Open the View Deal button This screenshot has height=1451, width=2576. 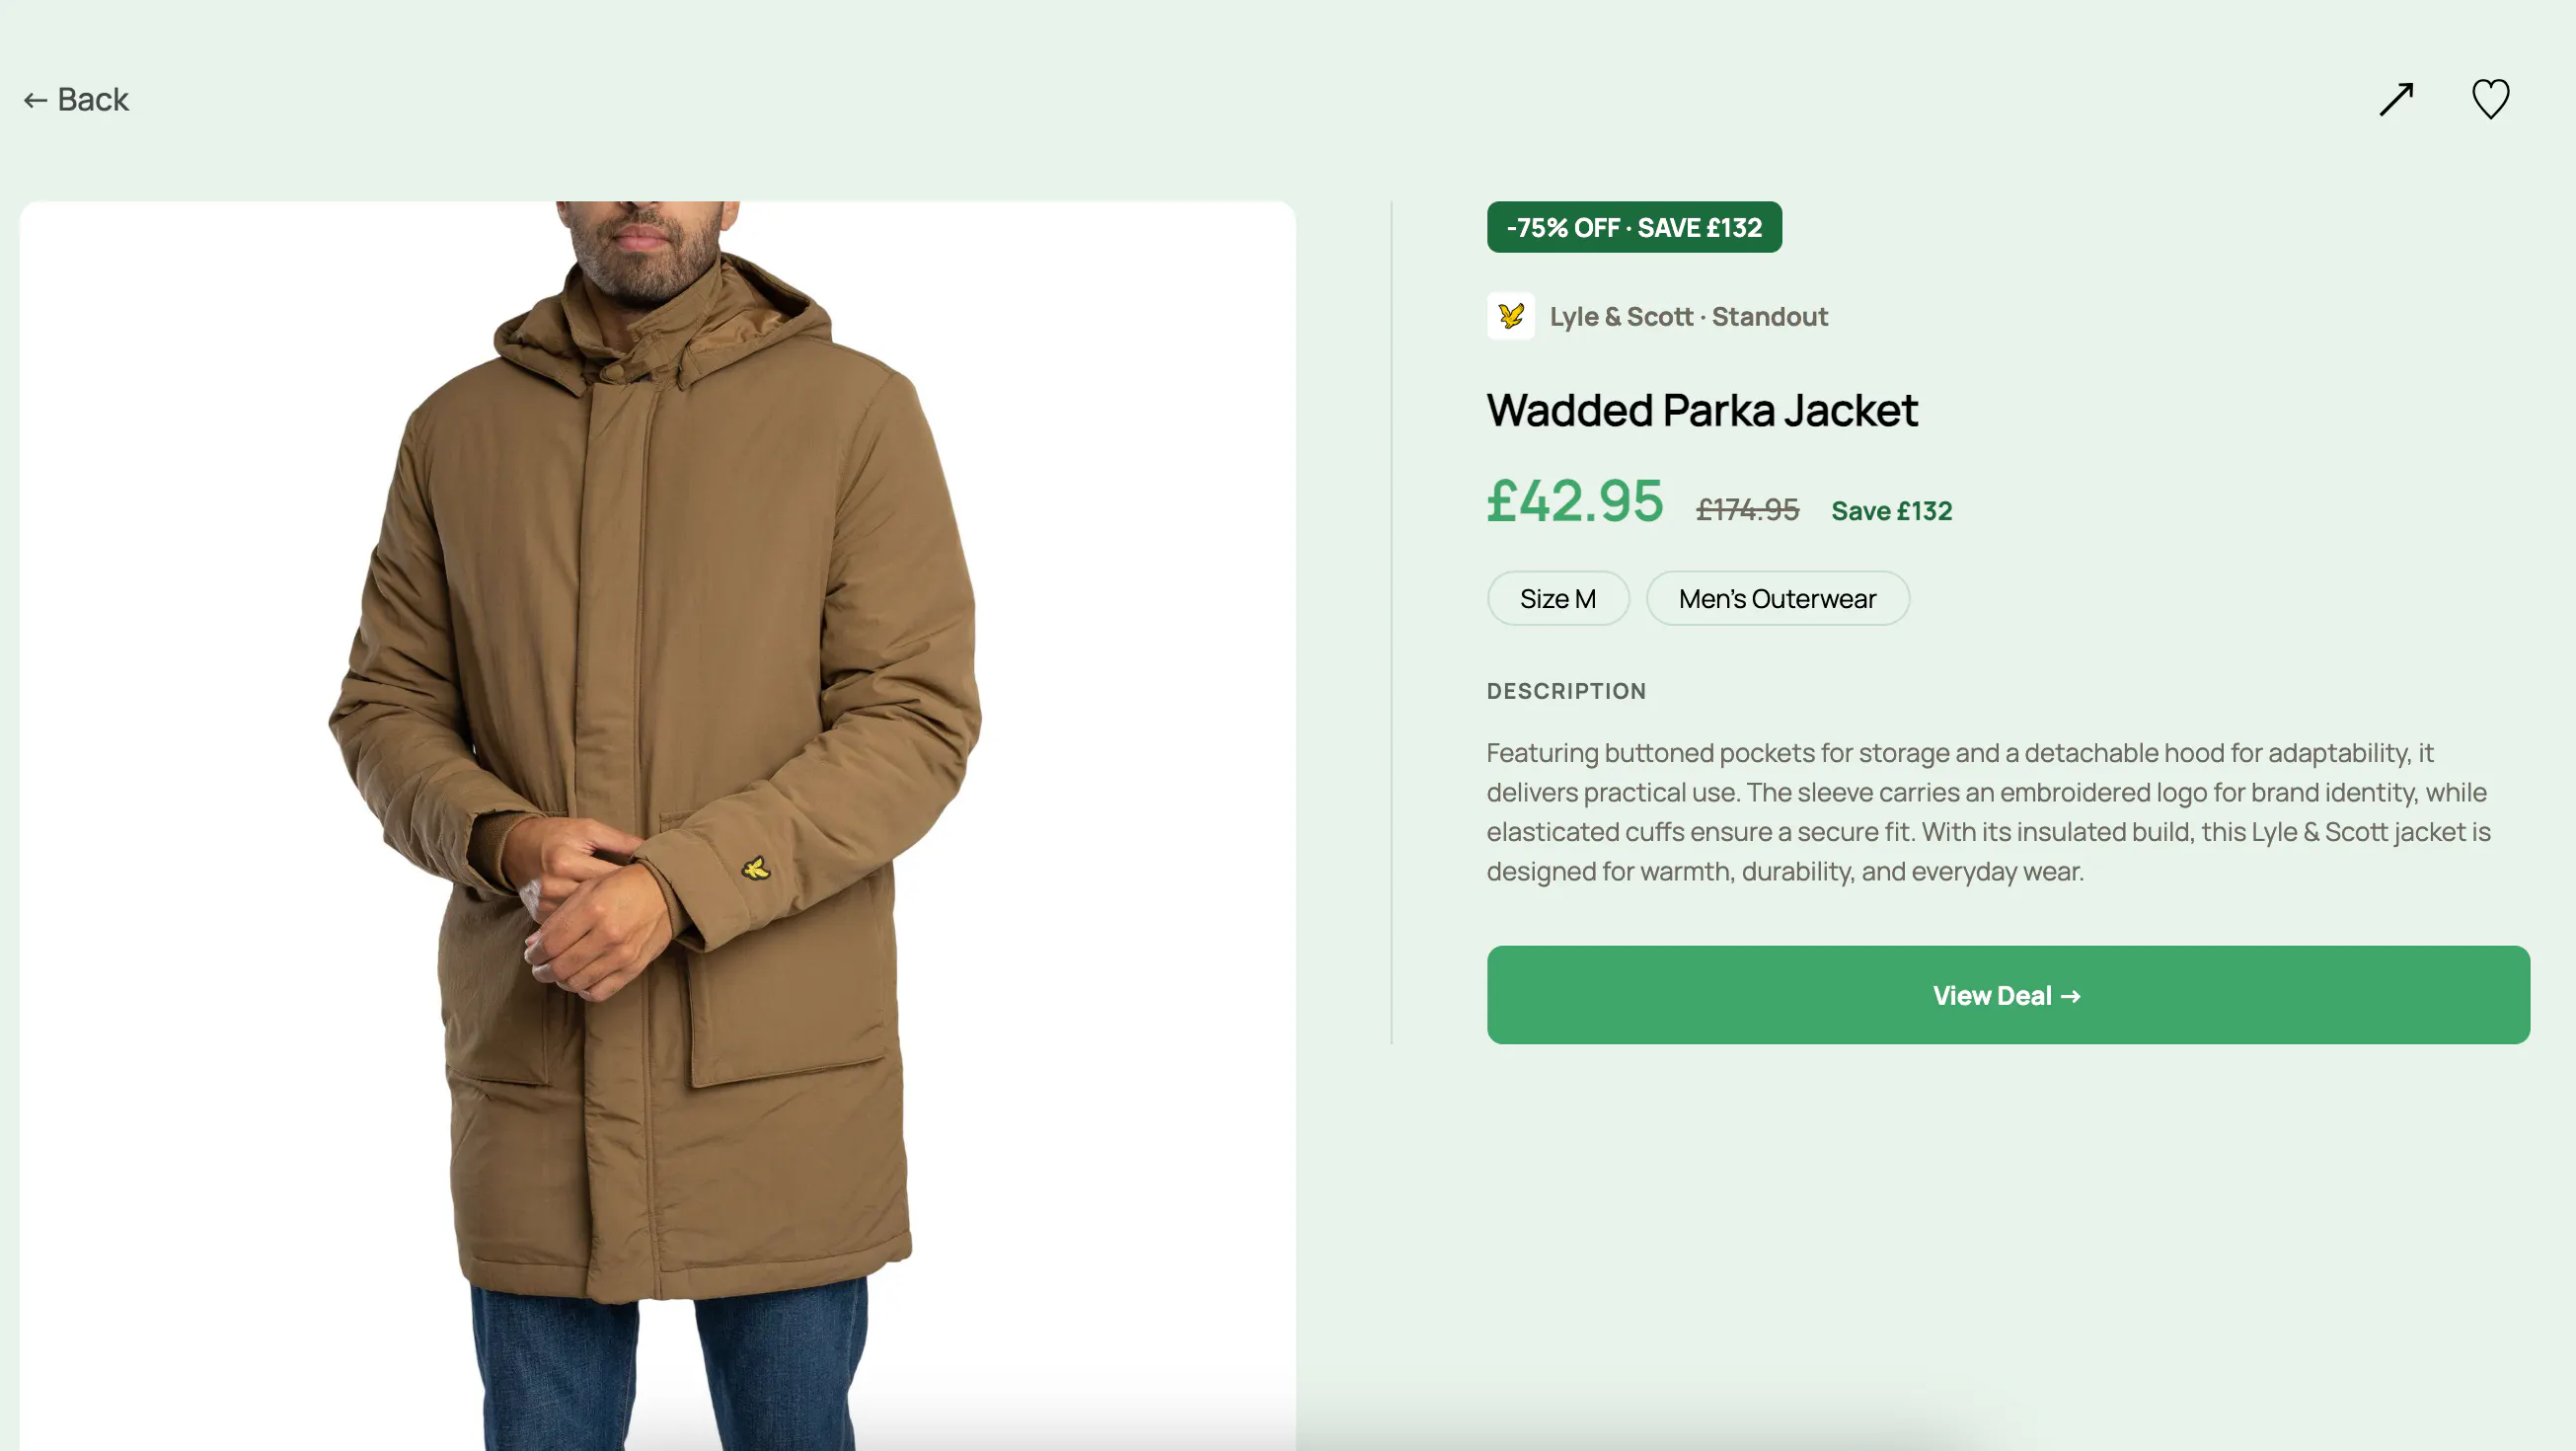2008,995
